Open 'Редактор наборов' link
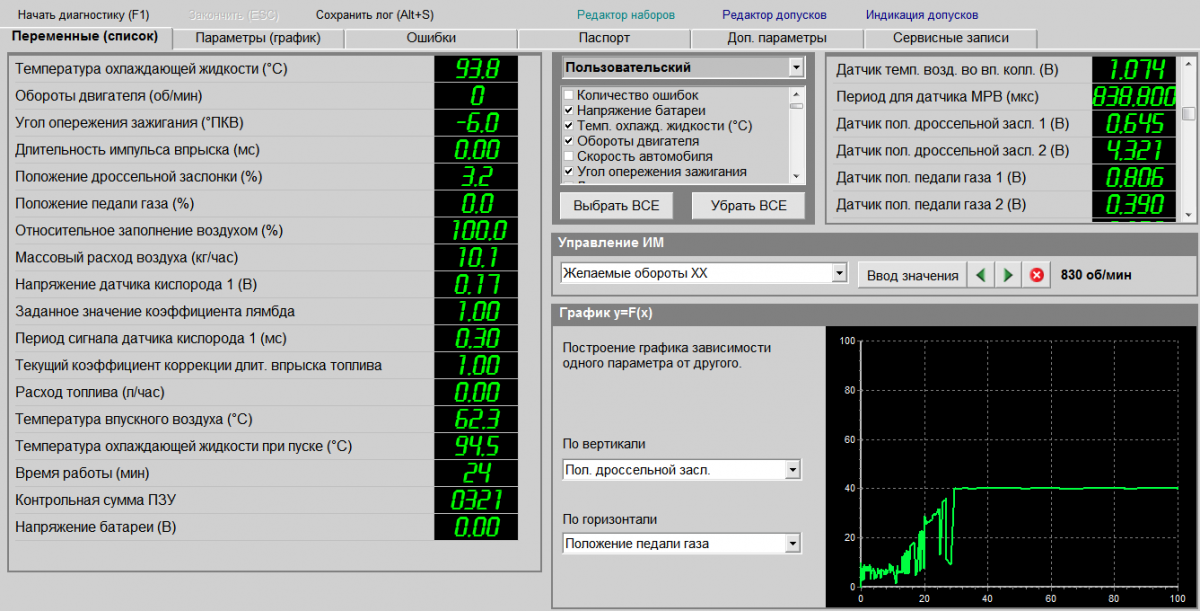Viewport: 1200px width, 611px height. 626,15
